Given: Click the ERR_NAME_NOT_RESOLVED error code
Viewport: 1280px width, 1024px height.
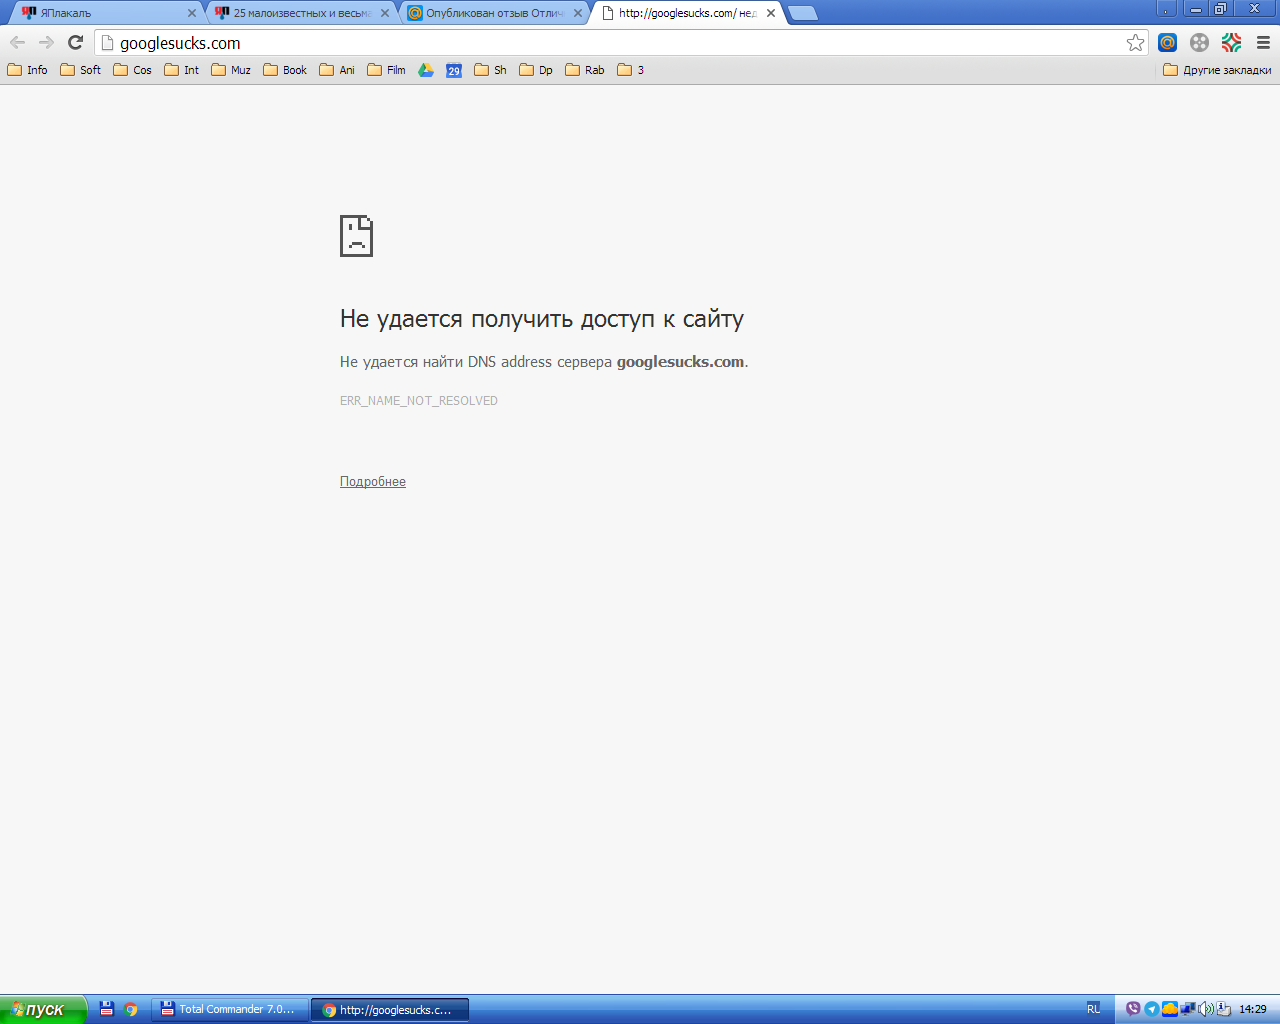Looking at the screenshot, I should coord(419,401).
